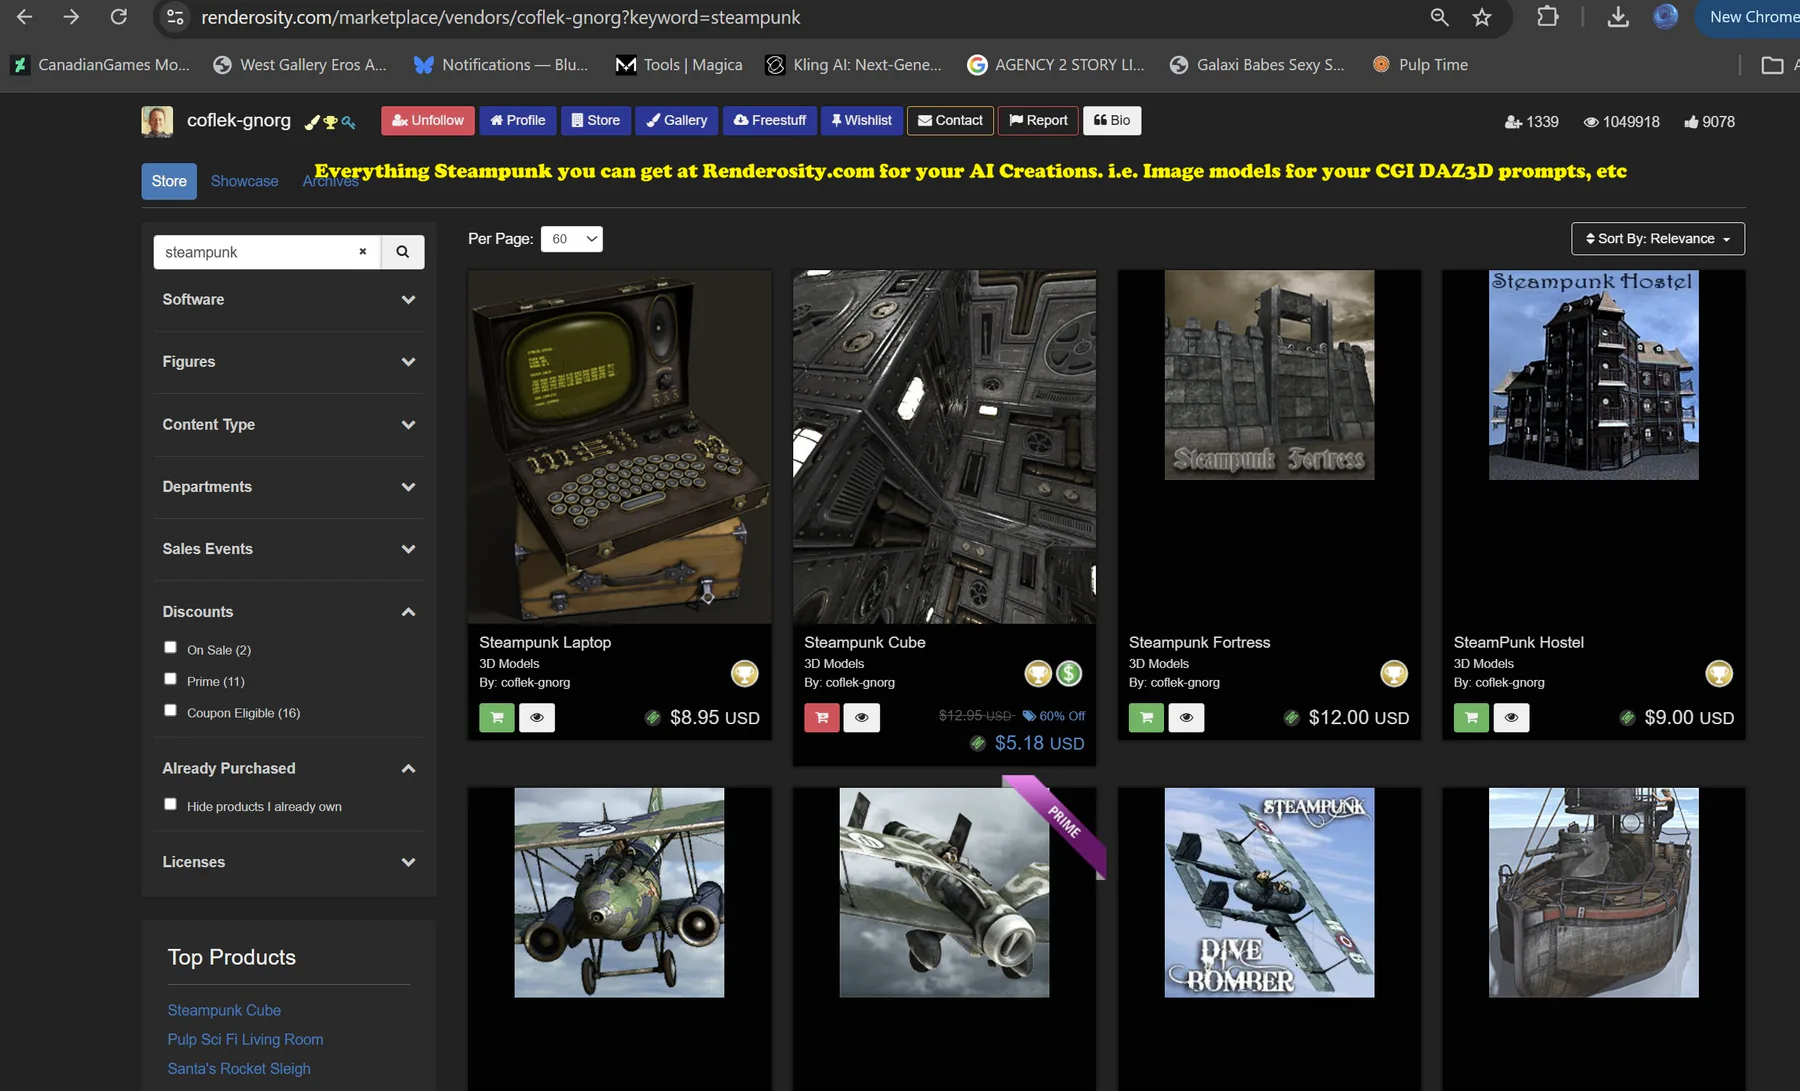Switch to the Showcase tab
Image resolution: width=1800 pixels, height=1091 pixels.
[x=244, y=181]
